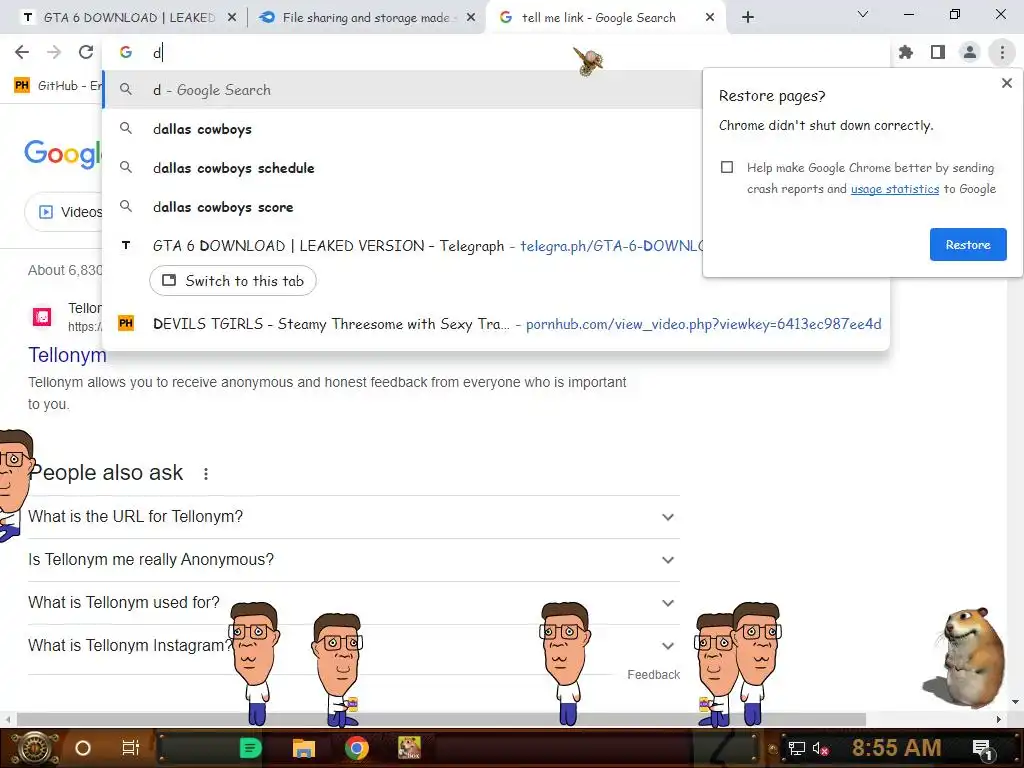Click the muted volume tray icon
Viewport: 1024px width, 768px height.
click(x=820, y=748)
